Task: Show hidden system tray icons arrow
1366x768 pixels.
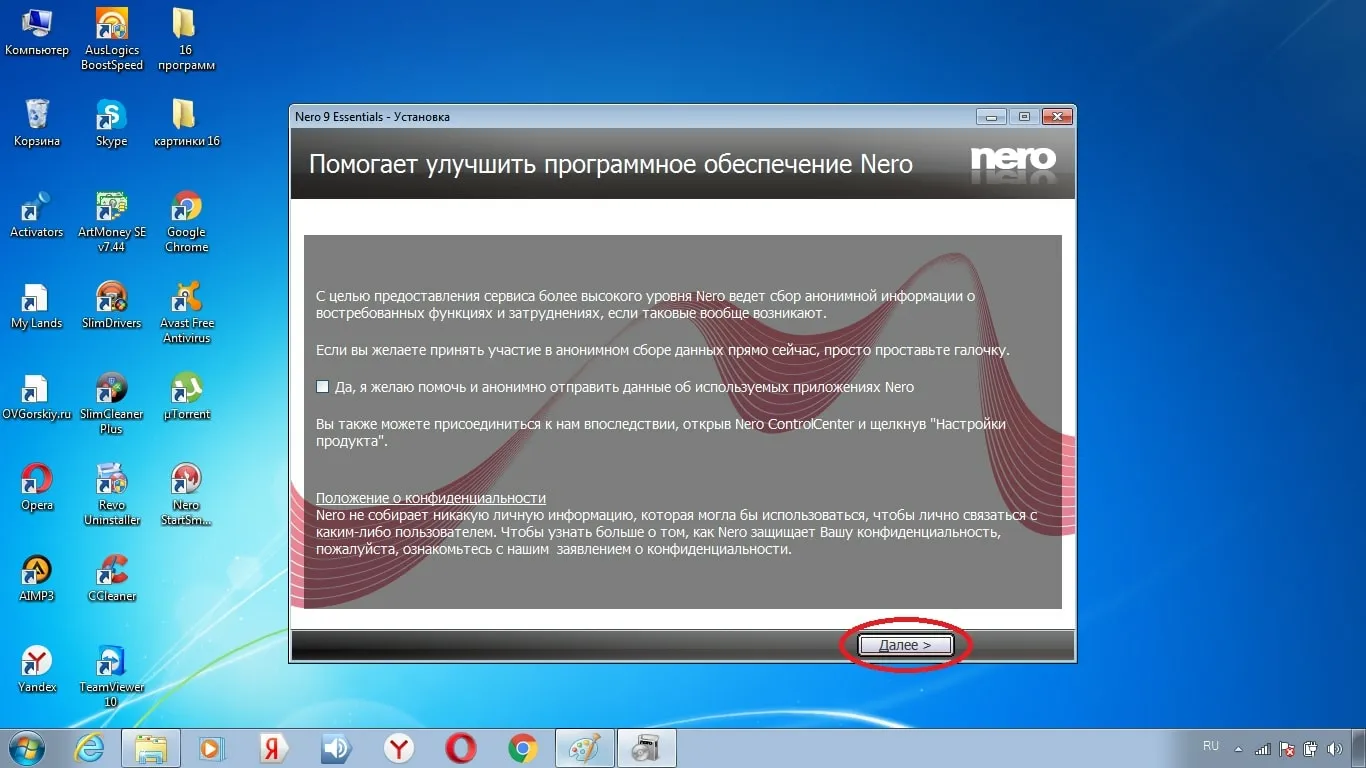Action: [1239, 748]
